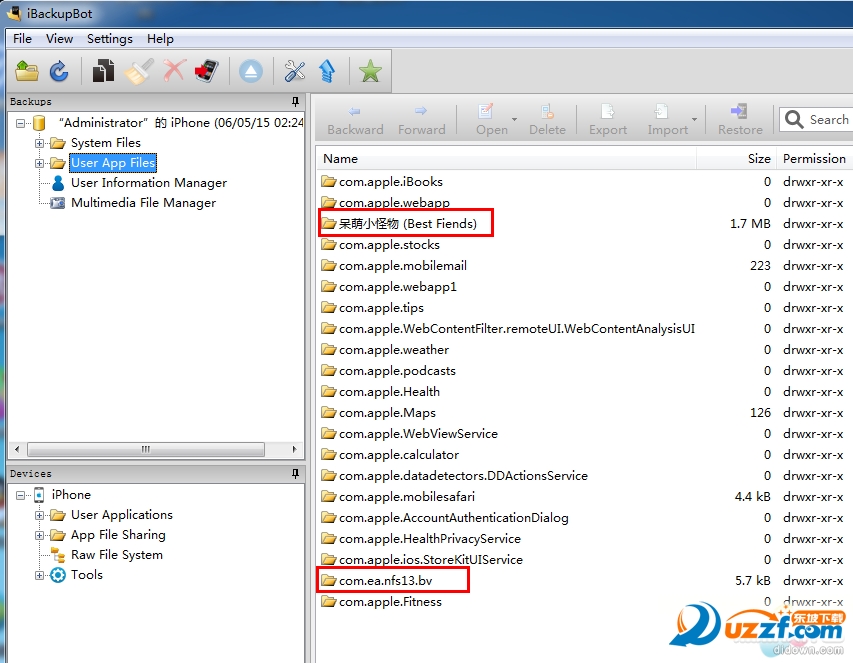This screenshot has height=663, width=853.
Task: Expand the User App Files tree node
Action: 39,163
